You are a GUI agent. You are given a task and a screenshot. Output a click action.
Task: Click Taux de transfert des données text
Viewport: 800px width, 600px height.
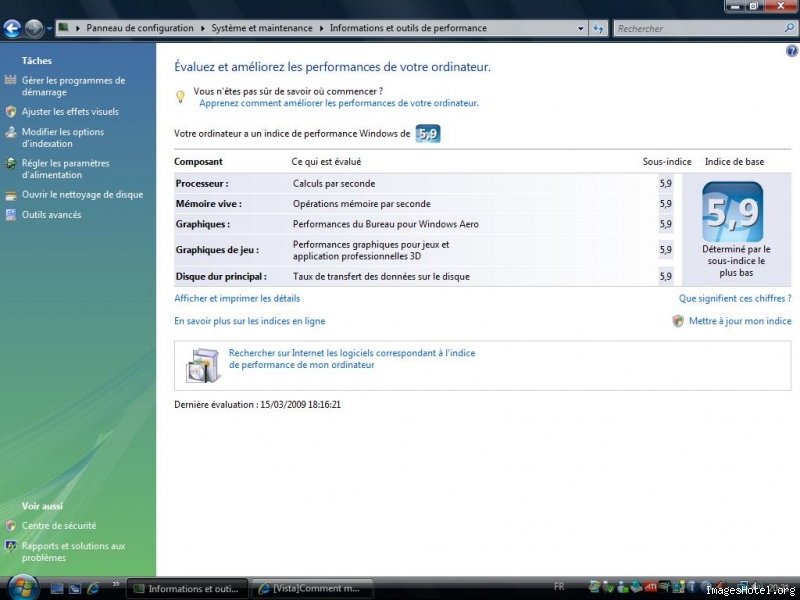coord(381,277)
